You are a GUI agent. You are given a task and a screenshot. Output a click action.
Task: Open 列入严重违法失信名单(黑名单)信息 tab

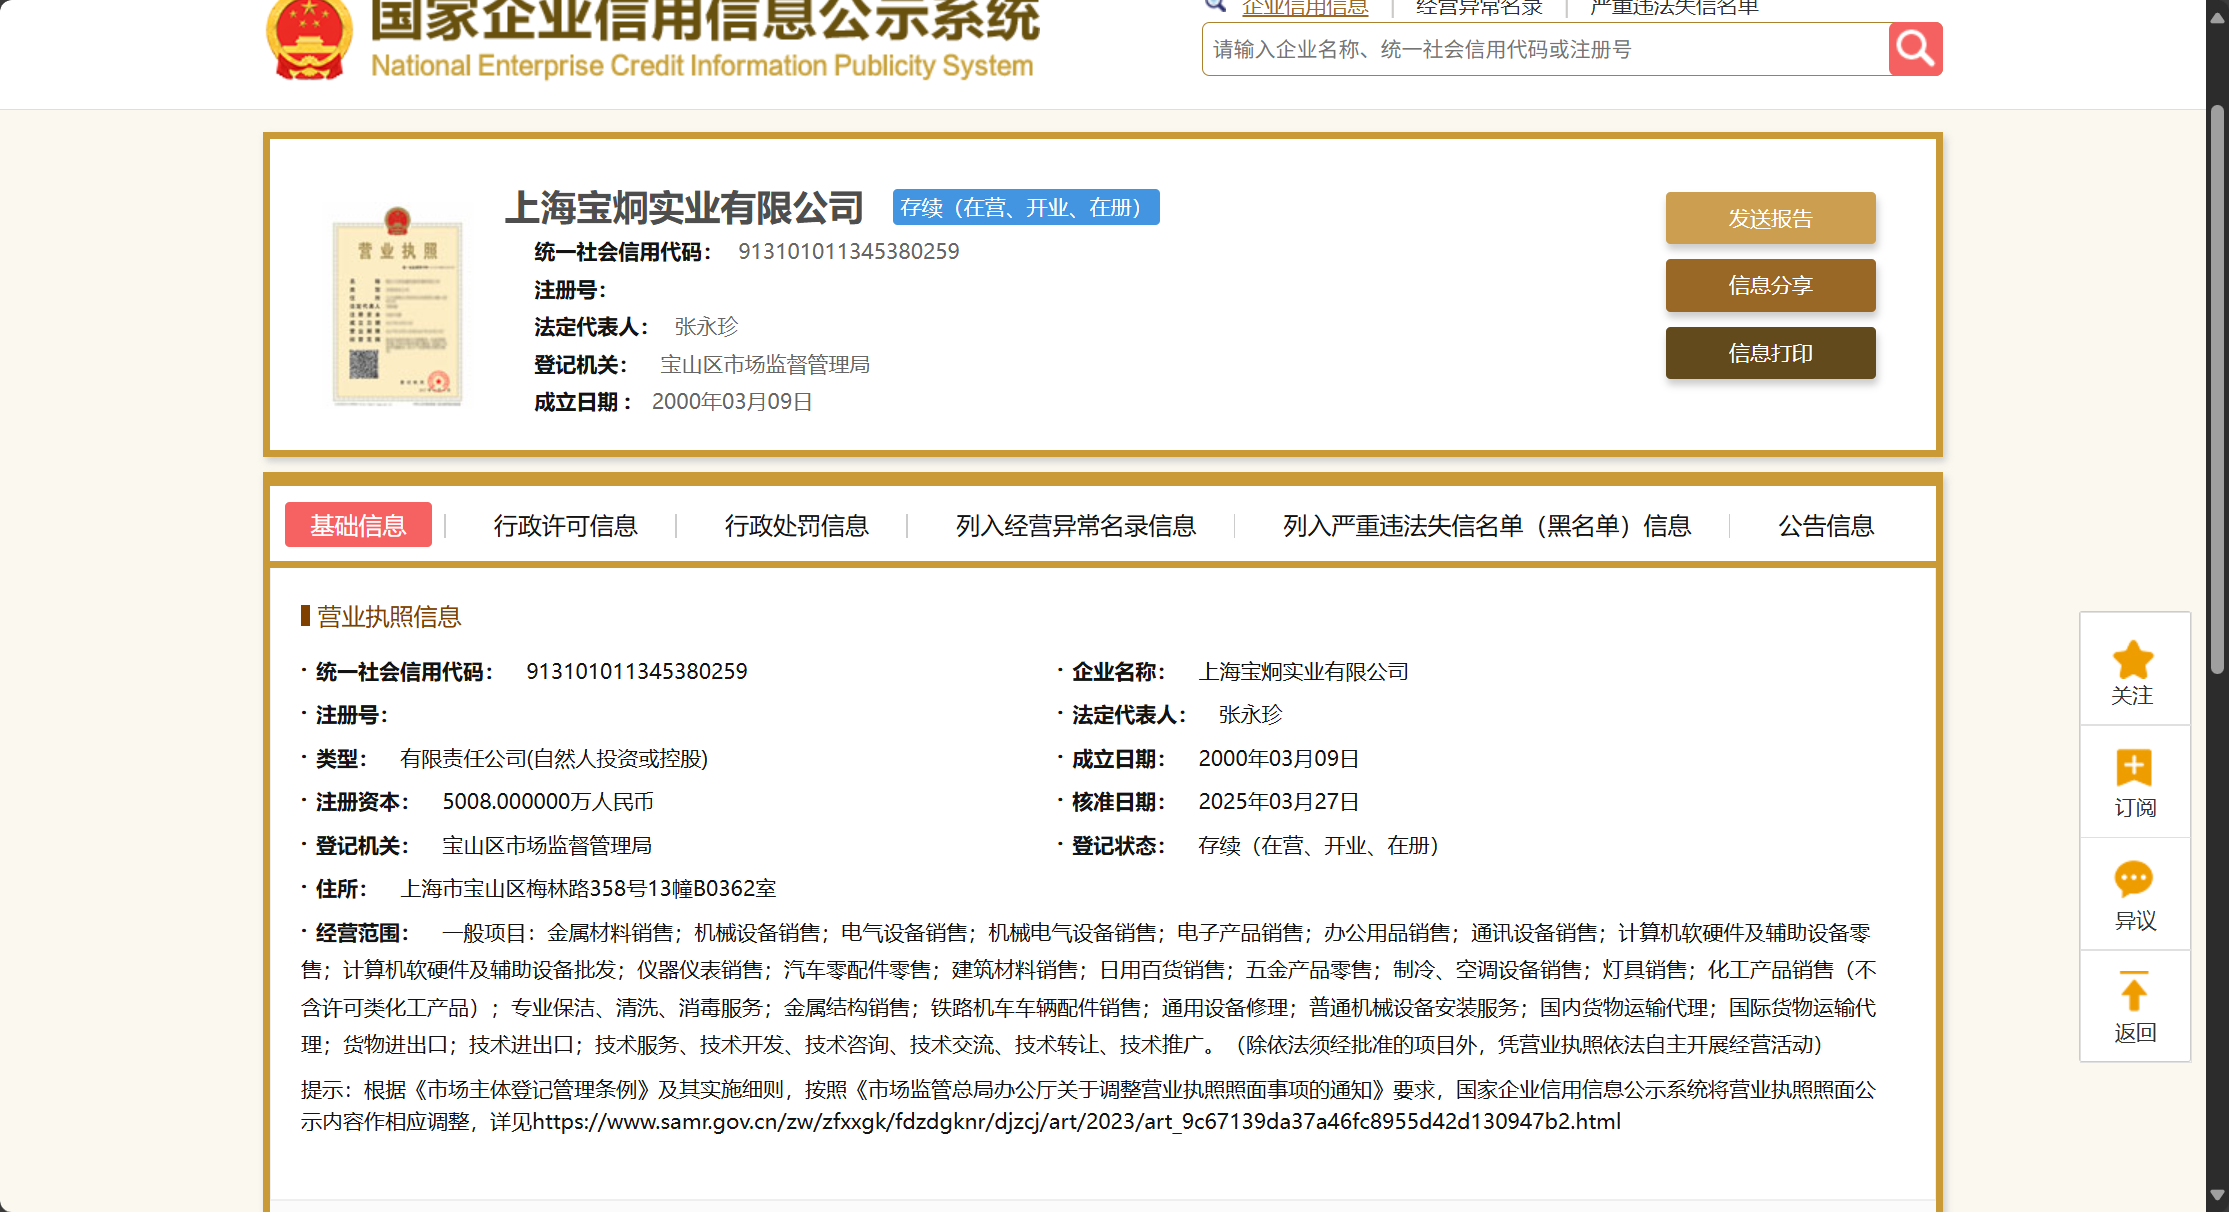pyautogui.click(x=1486, y=526)
